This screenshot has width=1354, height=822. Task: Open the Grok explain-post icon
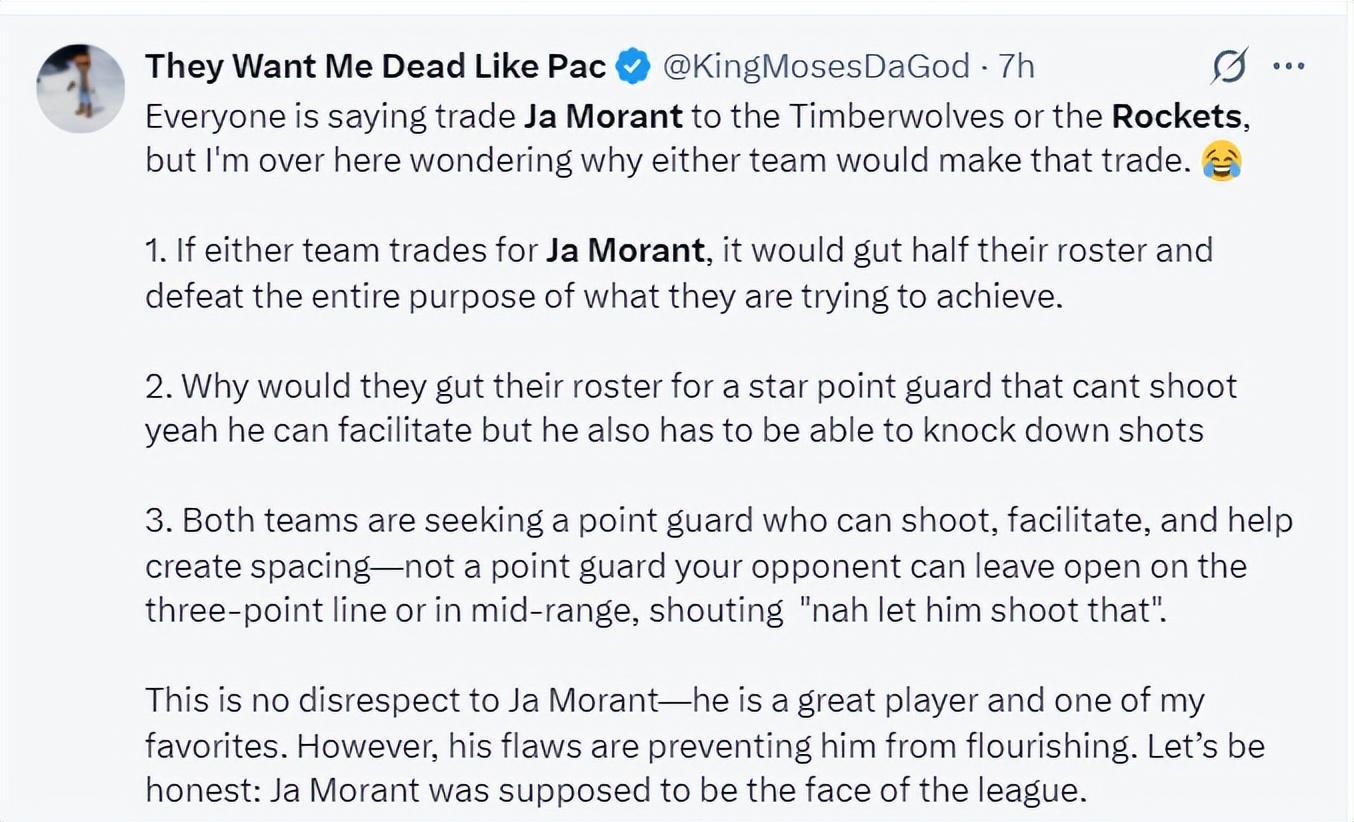pos(1228,66)
